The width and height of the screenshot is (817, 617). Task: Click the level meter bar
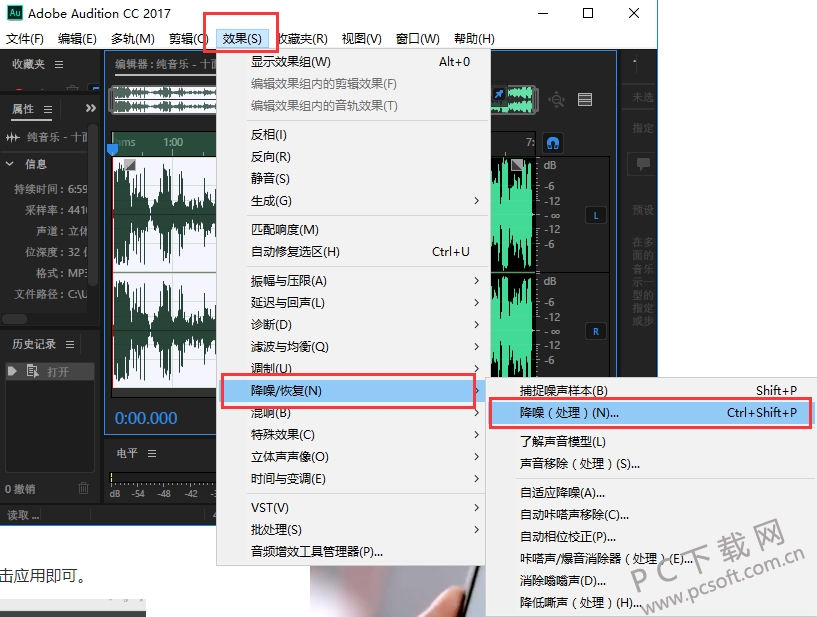coord(163,477)
